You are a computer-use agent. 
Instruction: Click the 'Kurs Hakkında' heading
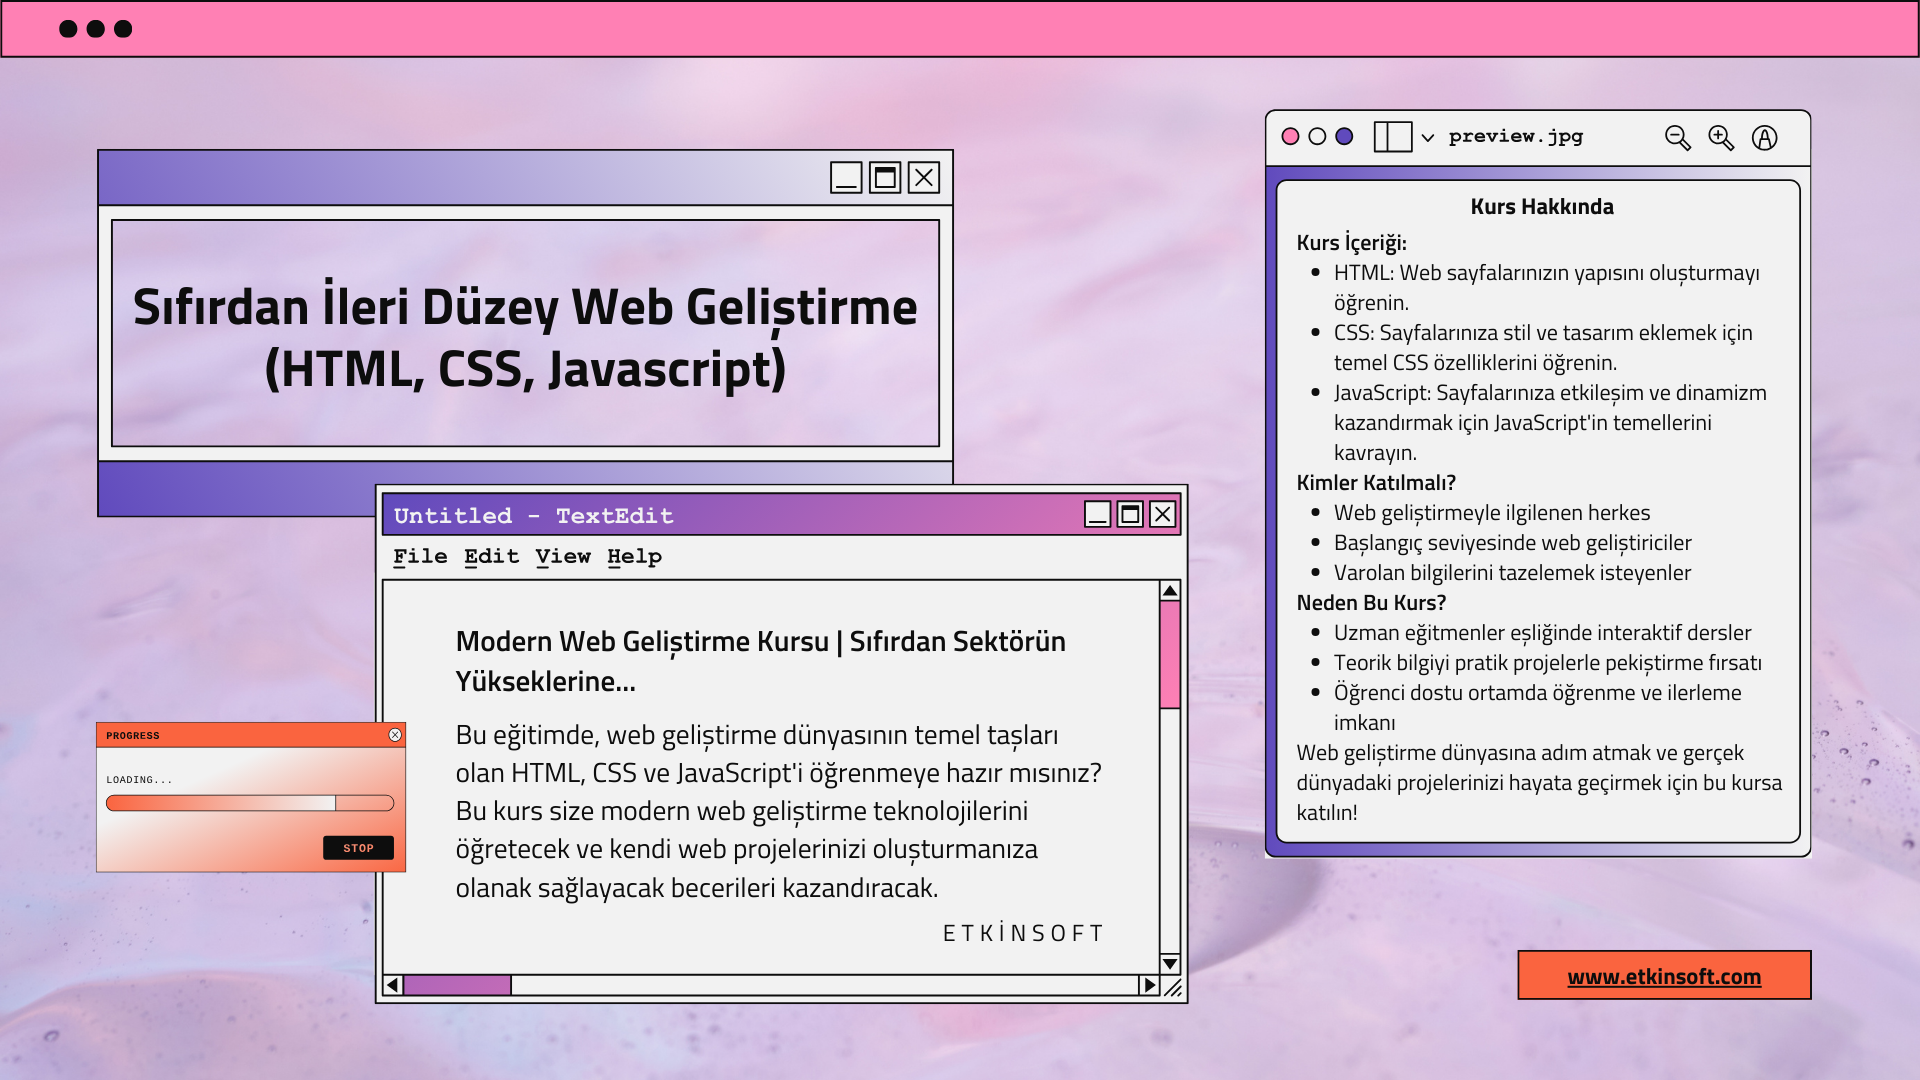[1541, 207]
